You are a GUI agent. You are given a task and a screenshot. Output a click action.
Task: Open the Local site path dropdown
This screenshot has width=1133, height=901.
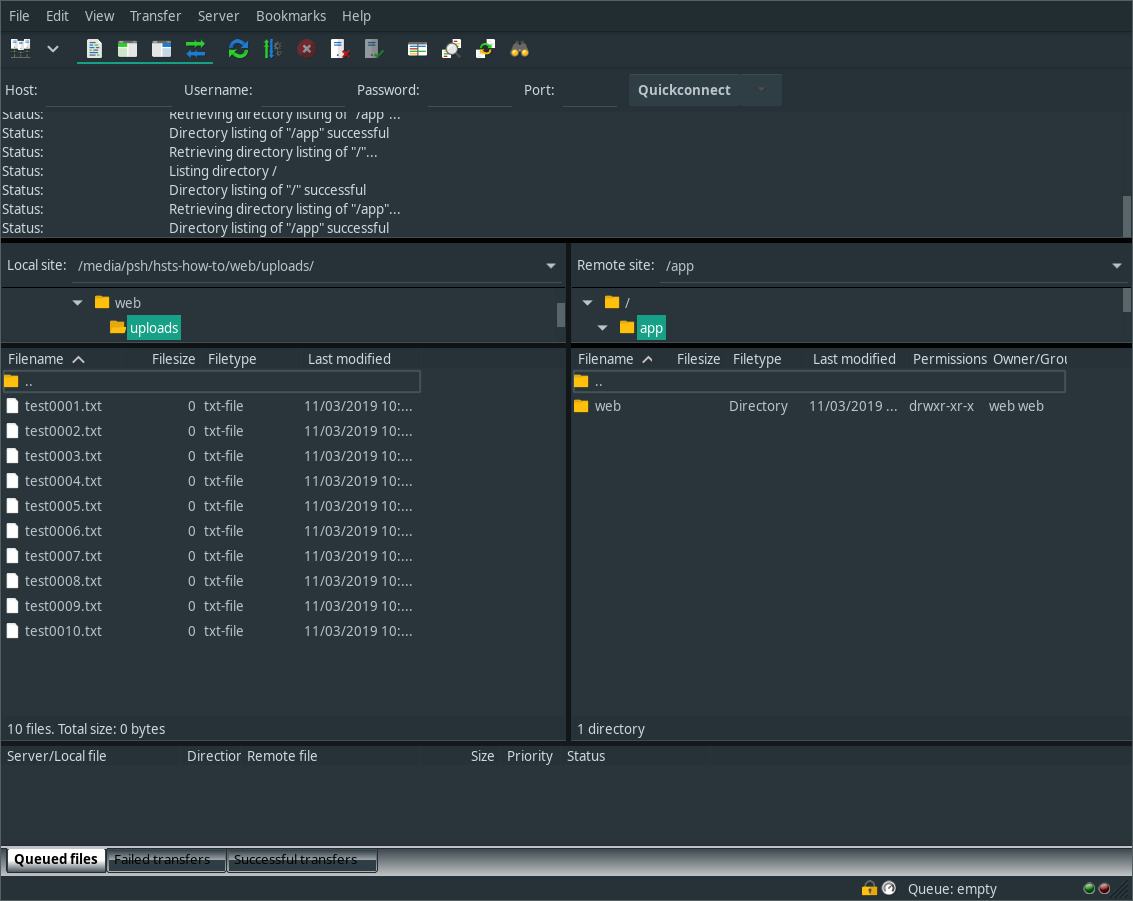[550, 265]
